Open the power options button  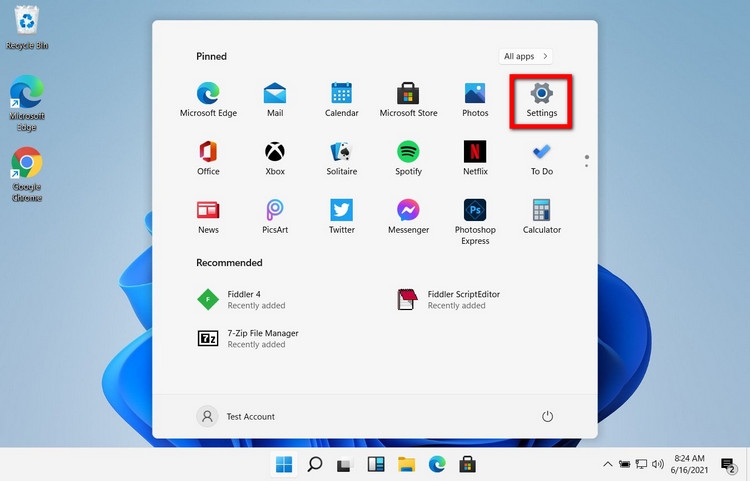[547, 416]
